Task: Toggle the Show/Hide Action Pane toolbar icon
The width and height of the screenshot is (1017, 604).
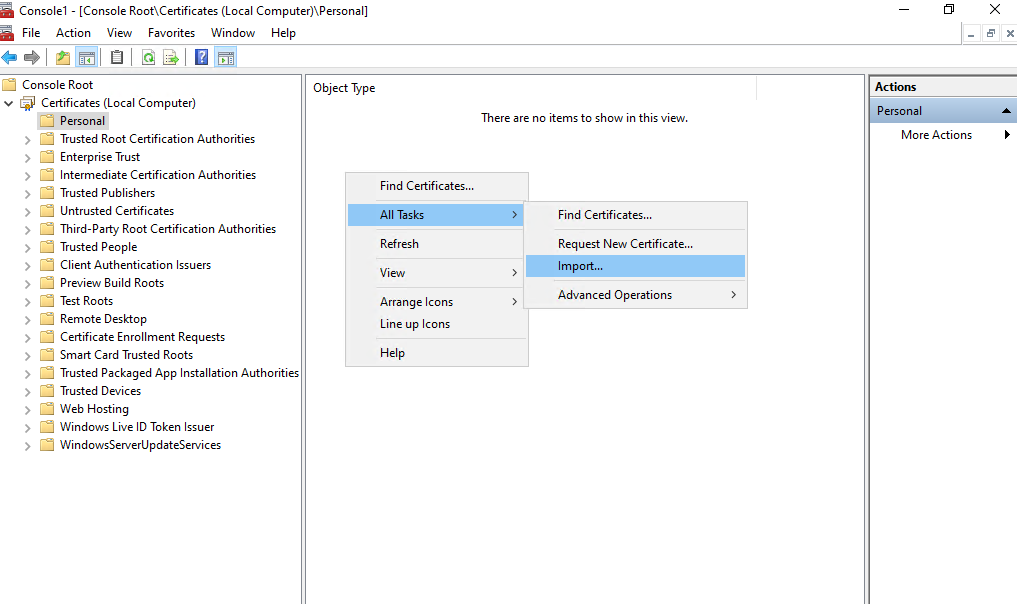Action: [x=226, y=58]
